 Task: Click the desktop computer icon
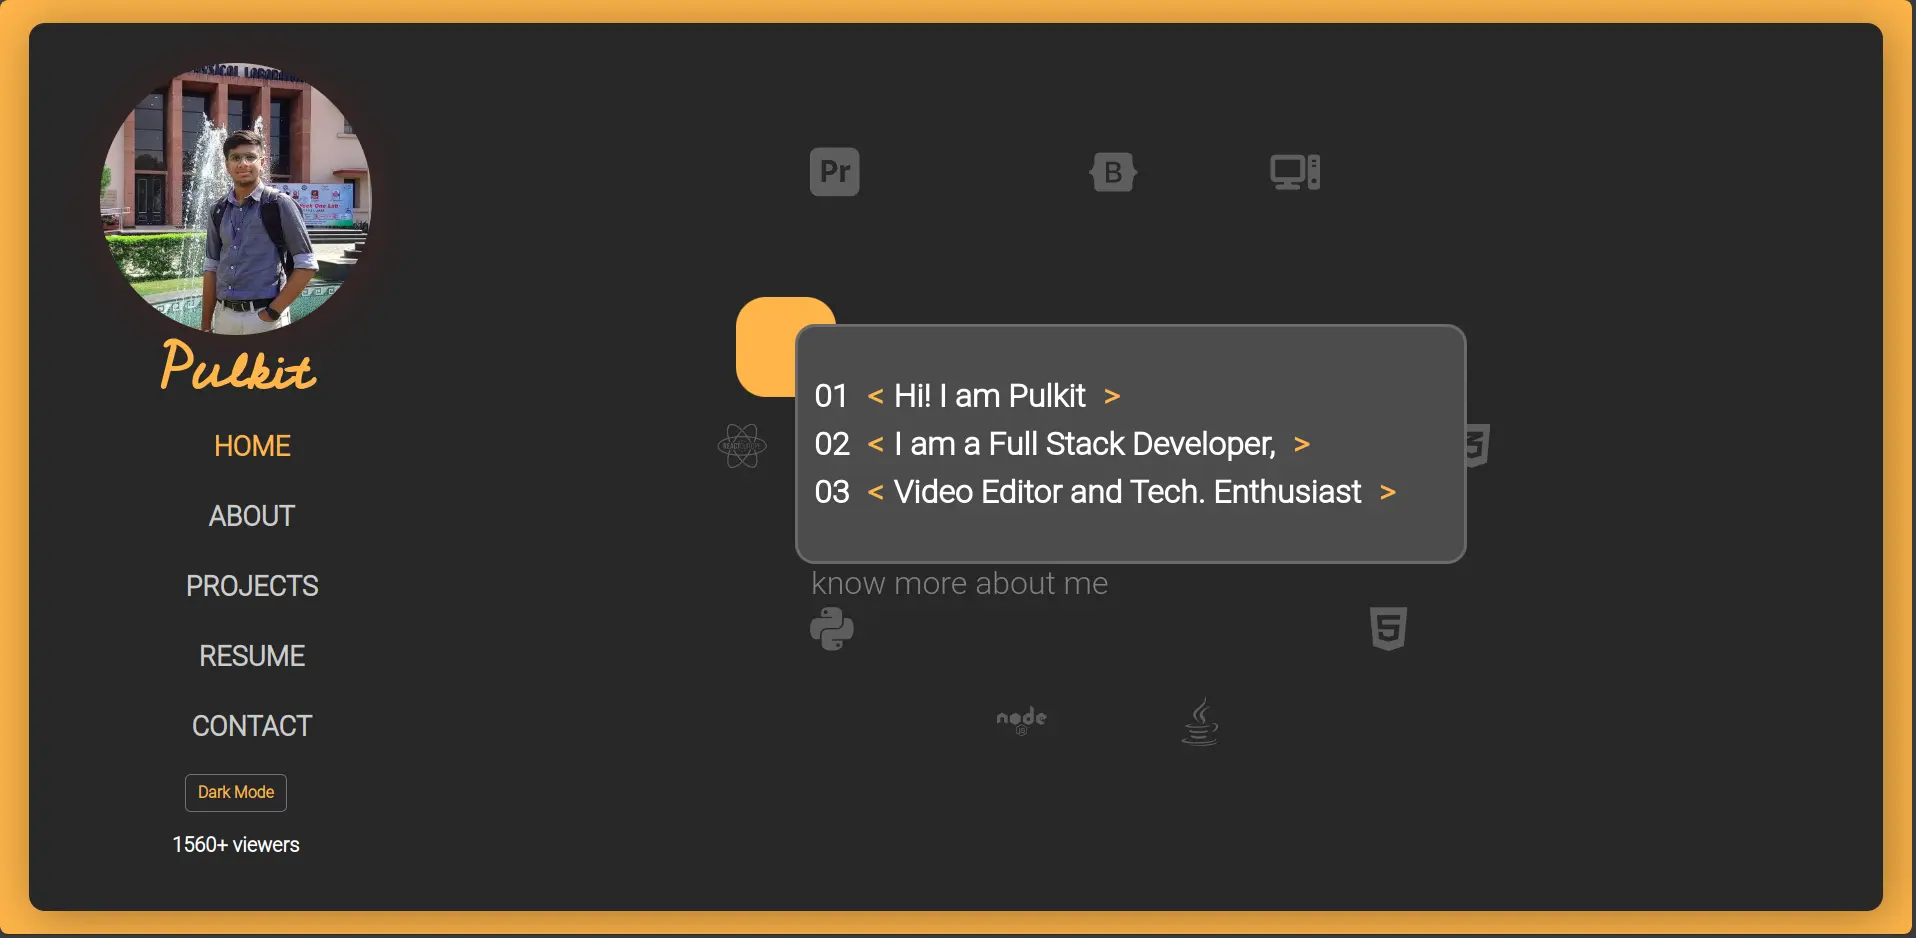[x=1295, y=172]
